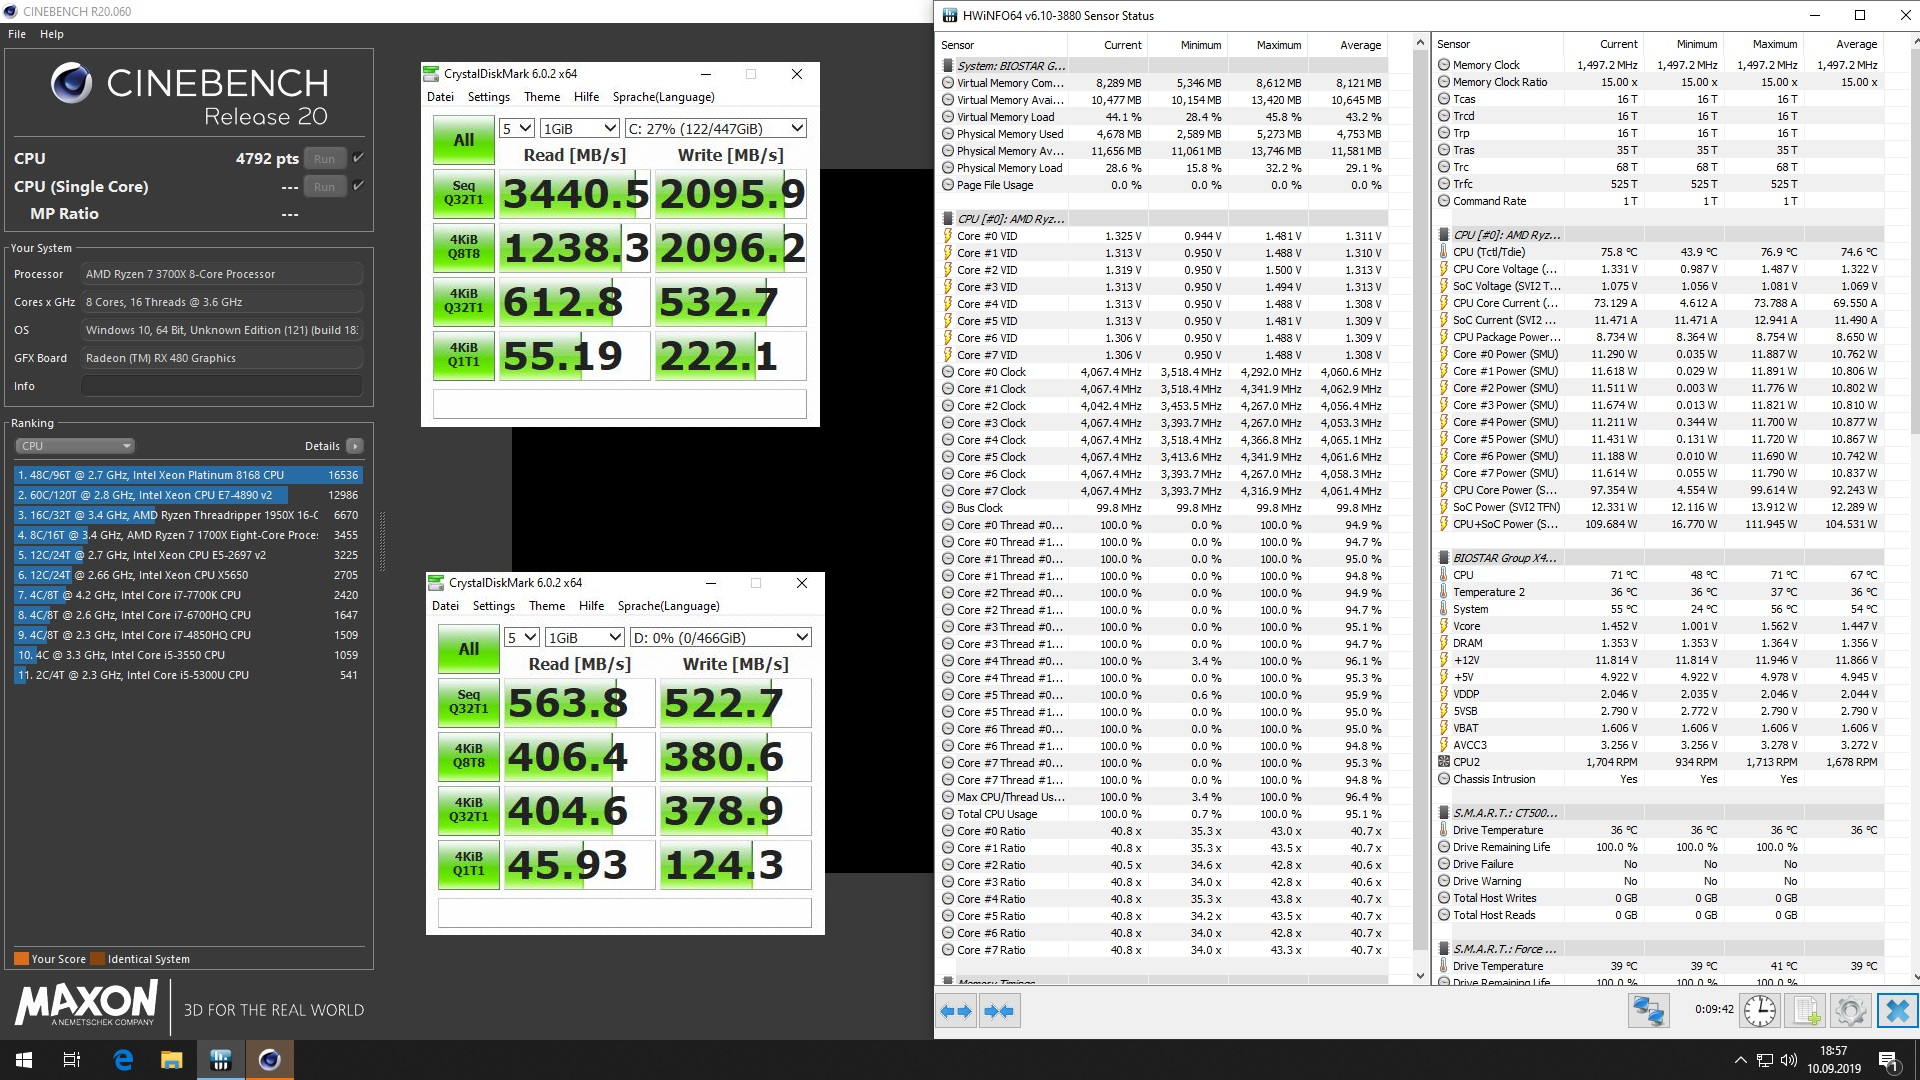Click HWiNFO logging start document icon
Screen dimensions: 1920x1080
point(1806,1011)
